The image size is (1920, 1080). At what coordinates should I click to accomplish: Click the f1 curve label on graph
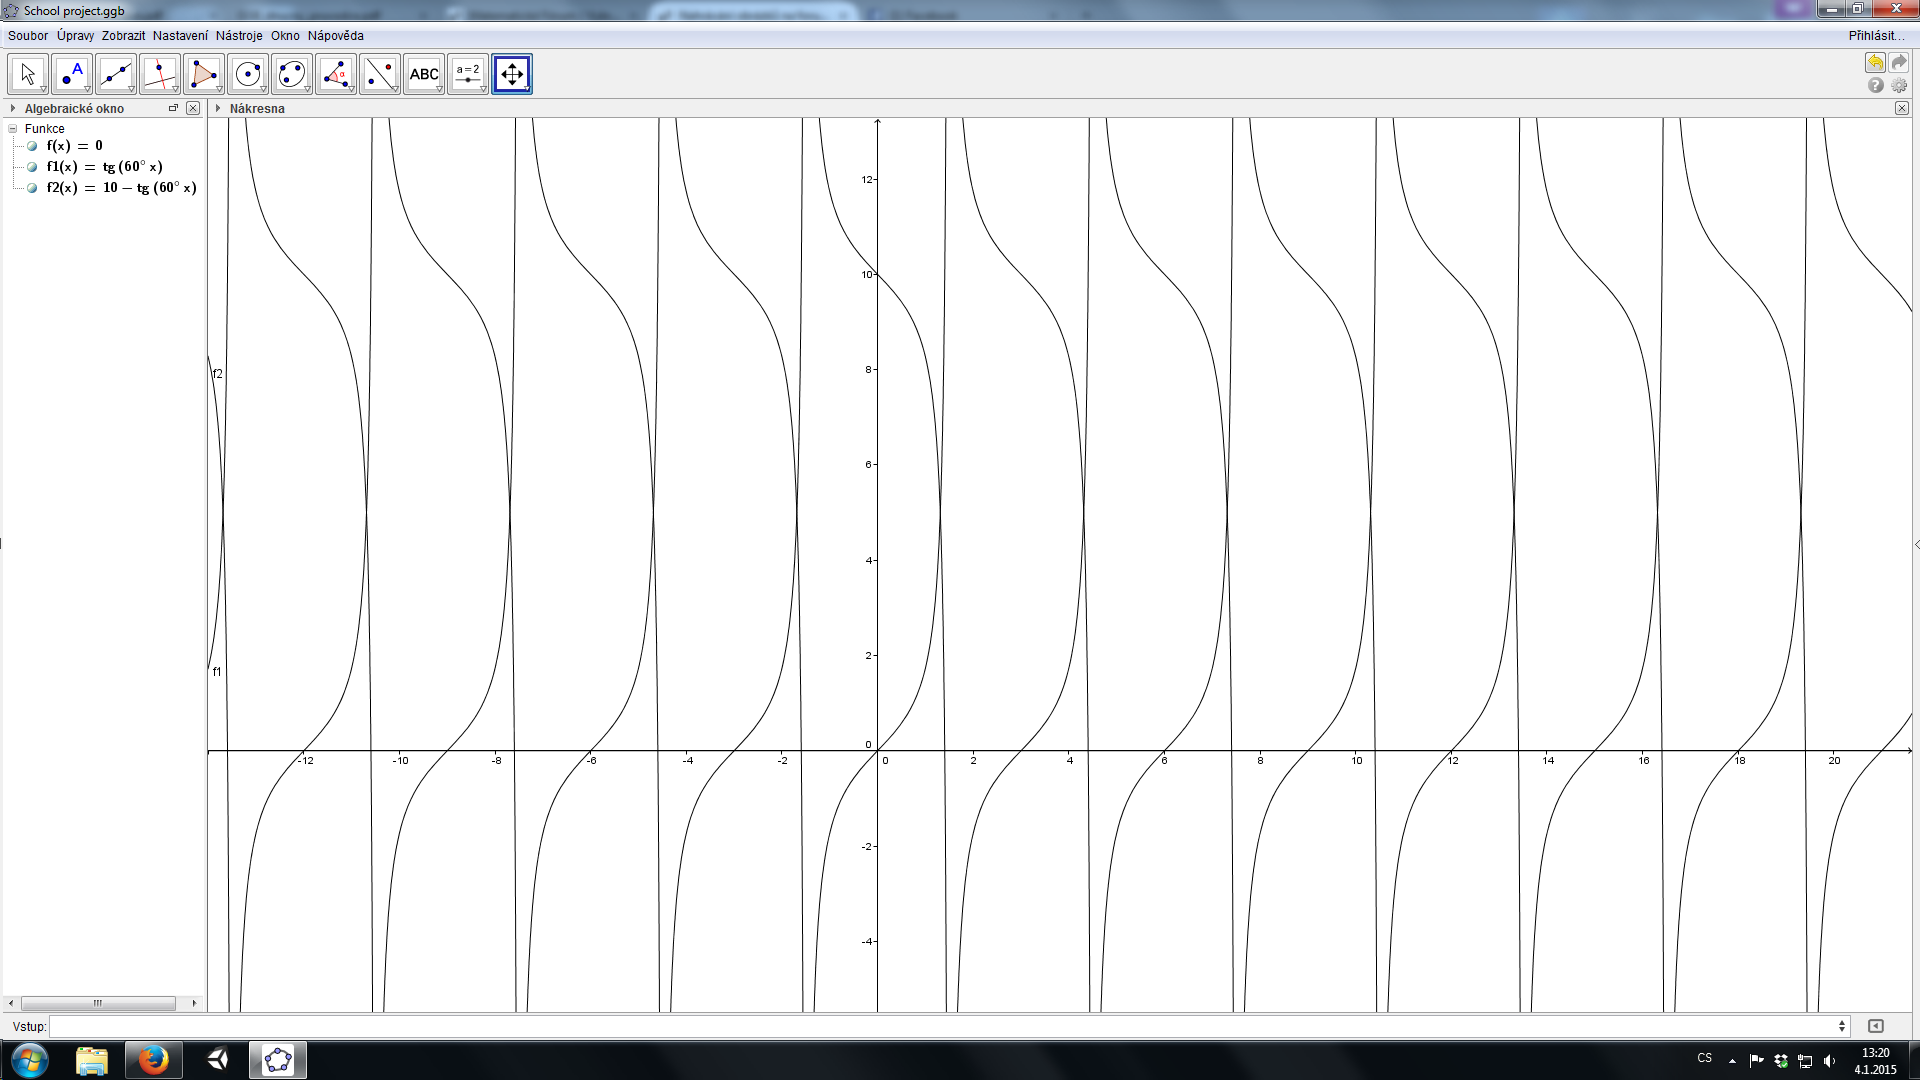click(x=217, y=672)
